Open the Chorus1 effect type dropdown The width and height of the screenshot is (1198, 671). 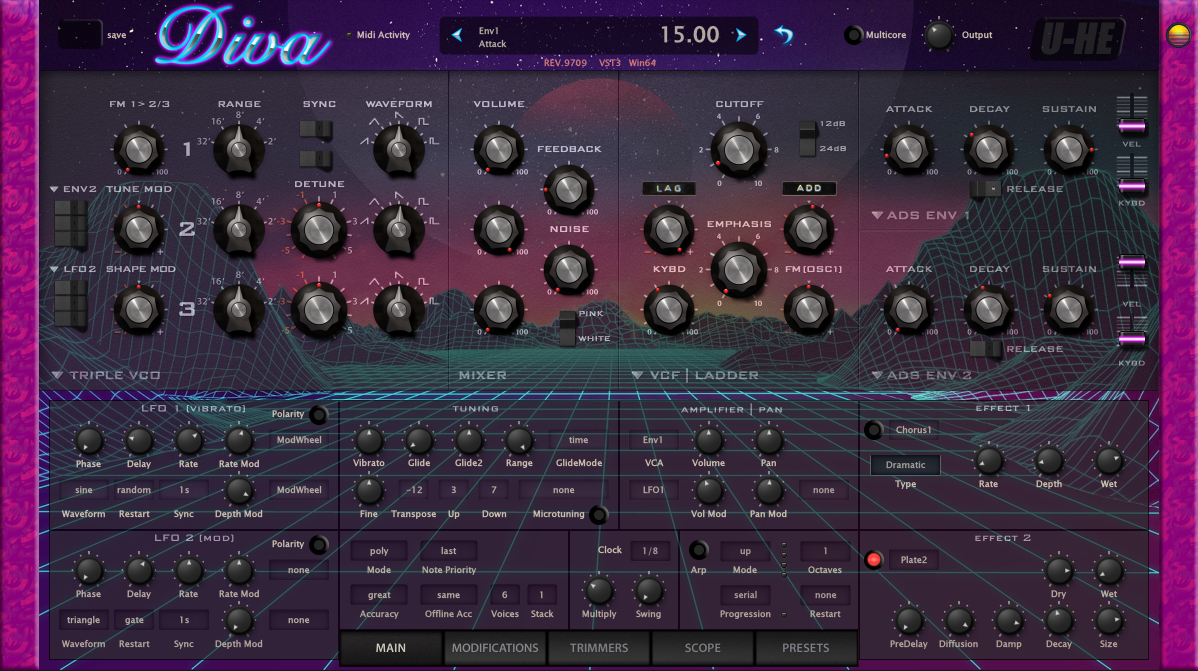point(914,430)
